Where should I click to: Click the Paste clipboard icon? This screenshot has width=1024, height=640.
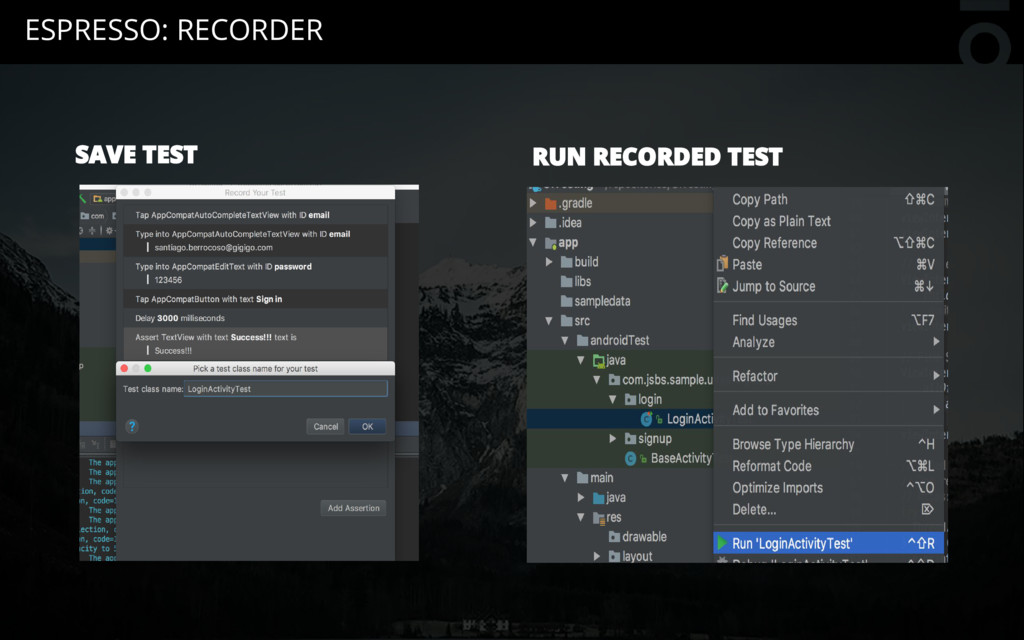click(x=722, y=264)
